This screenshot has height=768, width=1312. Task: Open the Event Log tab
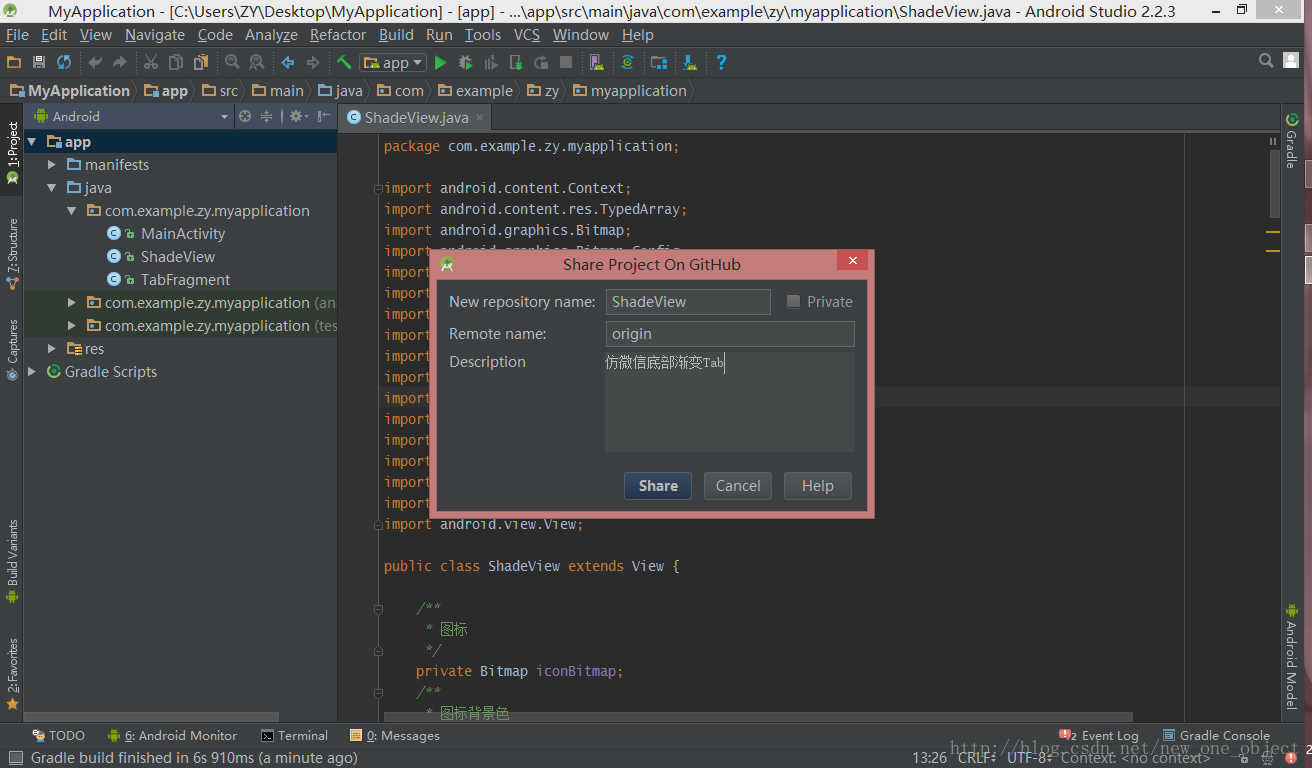point(1099,735)
